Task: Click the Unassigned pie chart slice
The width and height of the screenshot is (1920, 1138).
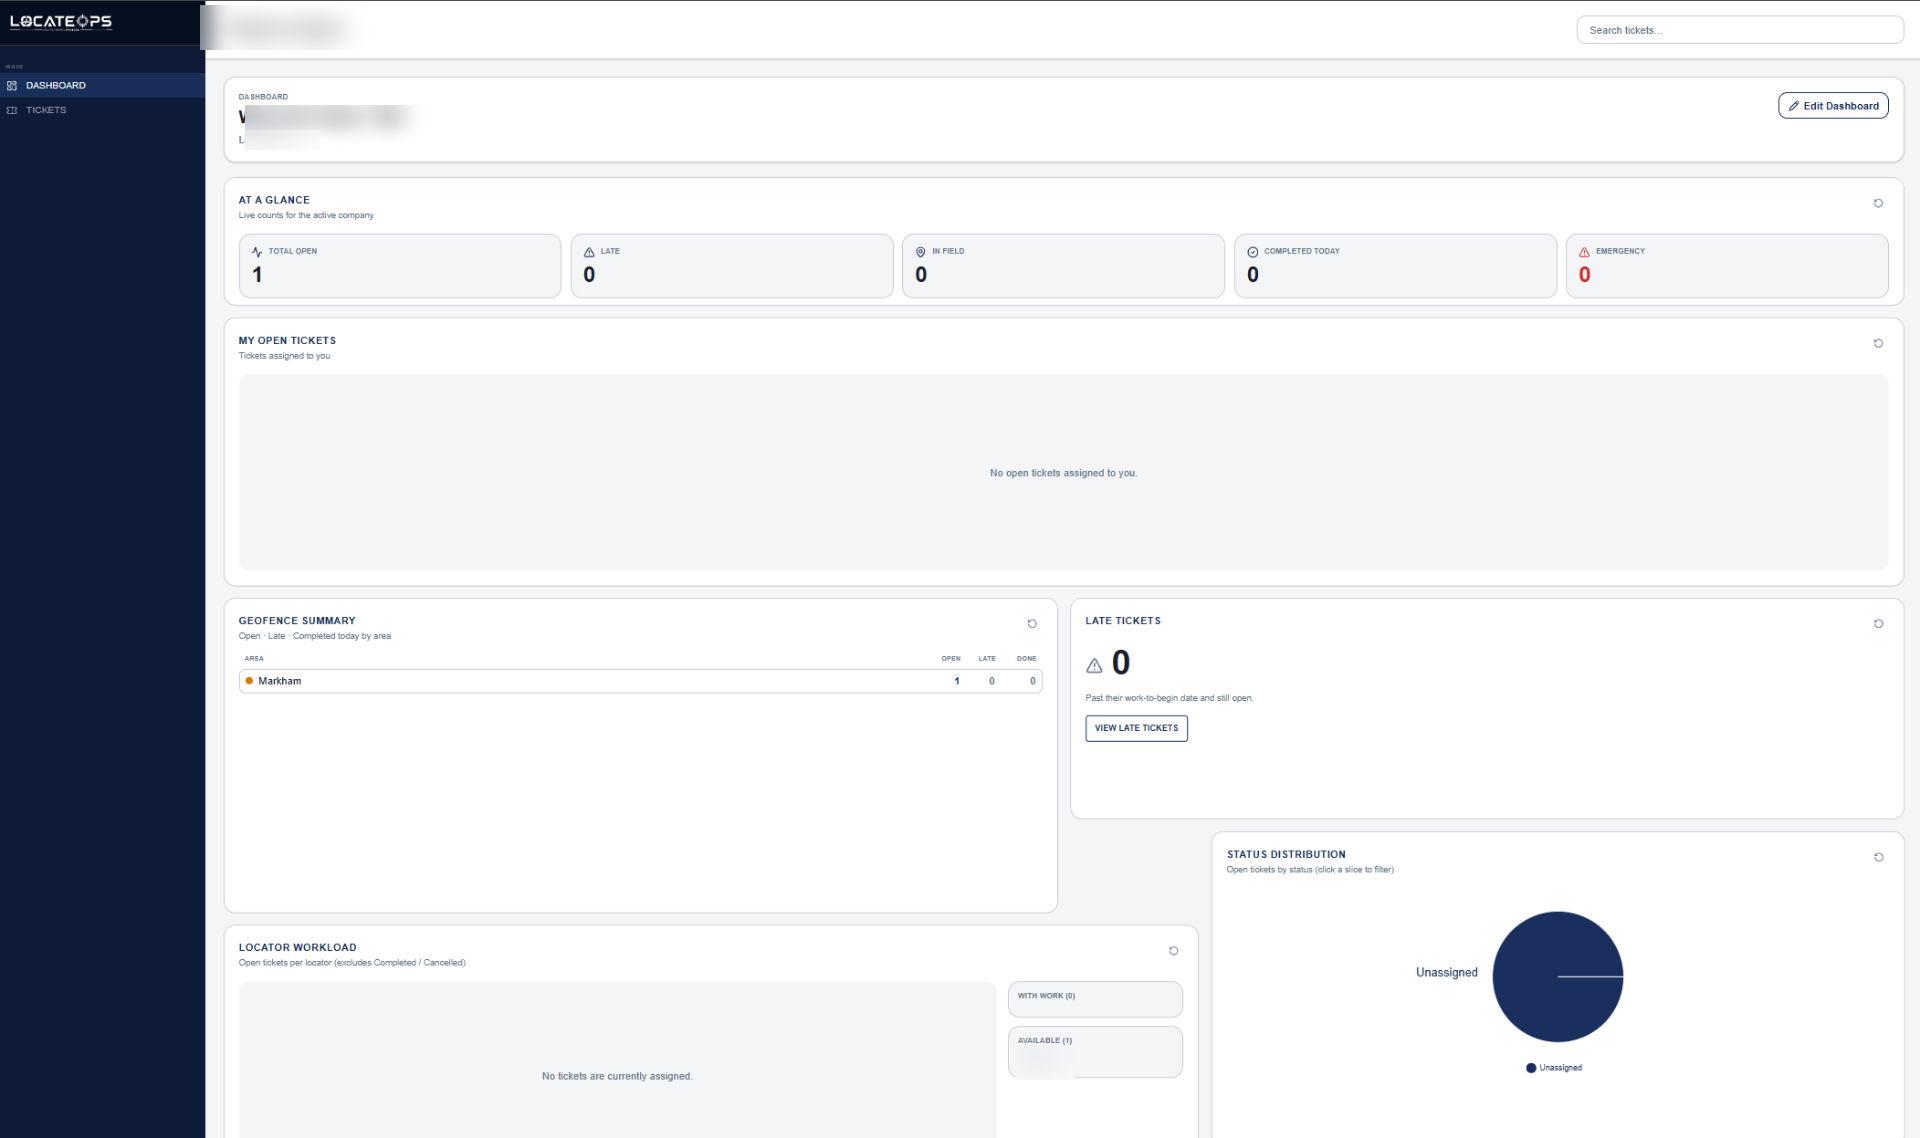Action: coord(1557,976)
